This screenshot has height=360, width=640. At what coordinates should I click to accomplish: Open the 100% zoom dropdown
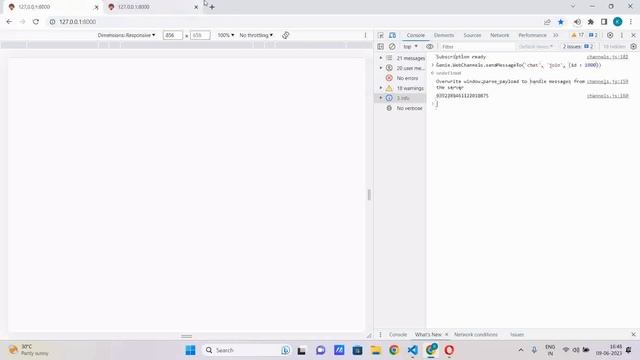(x=225, y=35)
